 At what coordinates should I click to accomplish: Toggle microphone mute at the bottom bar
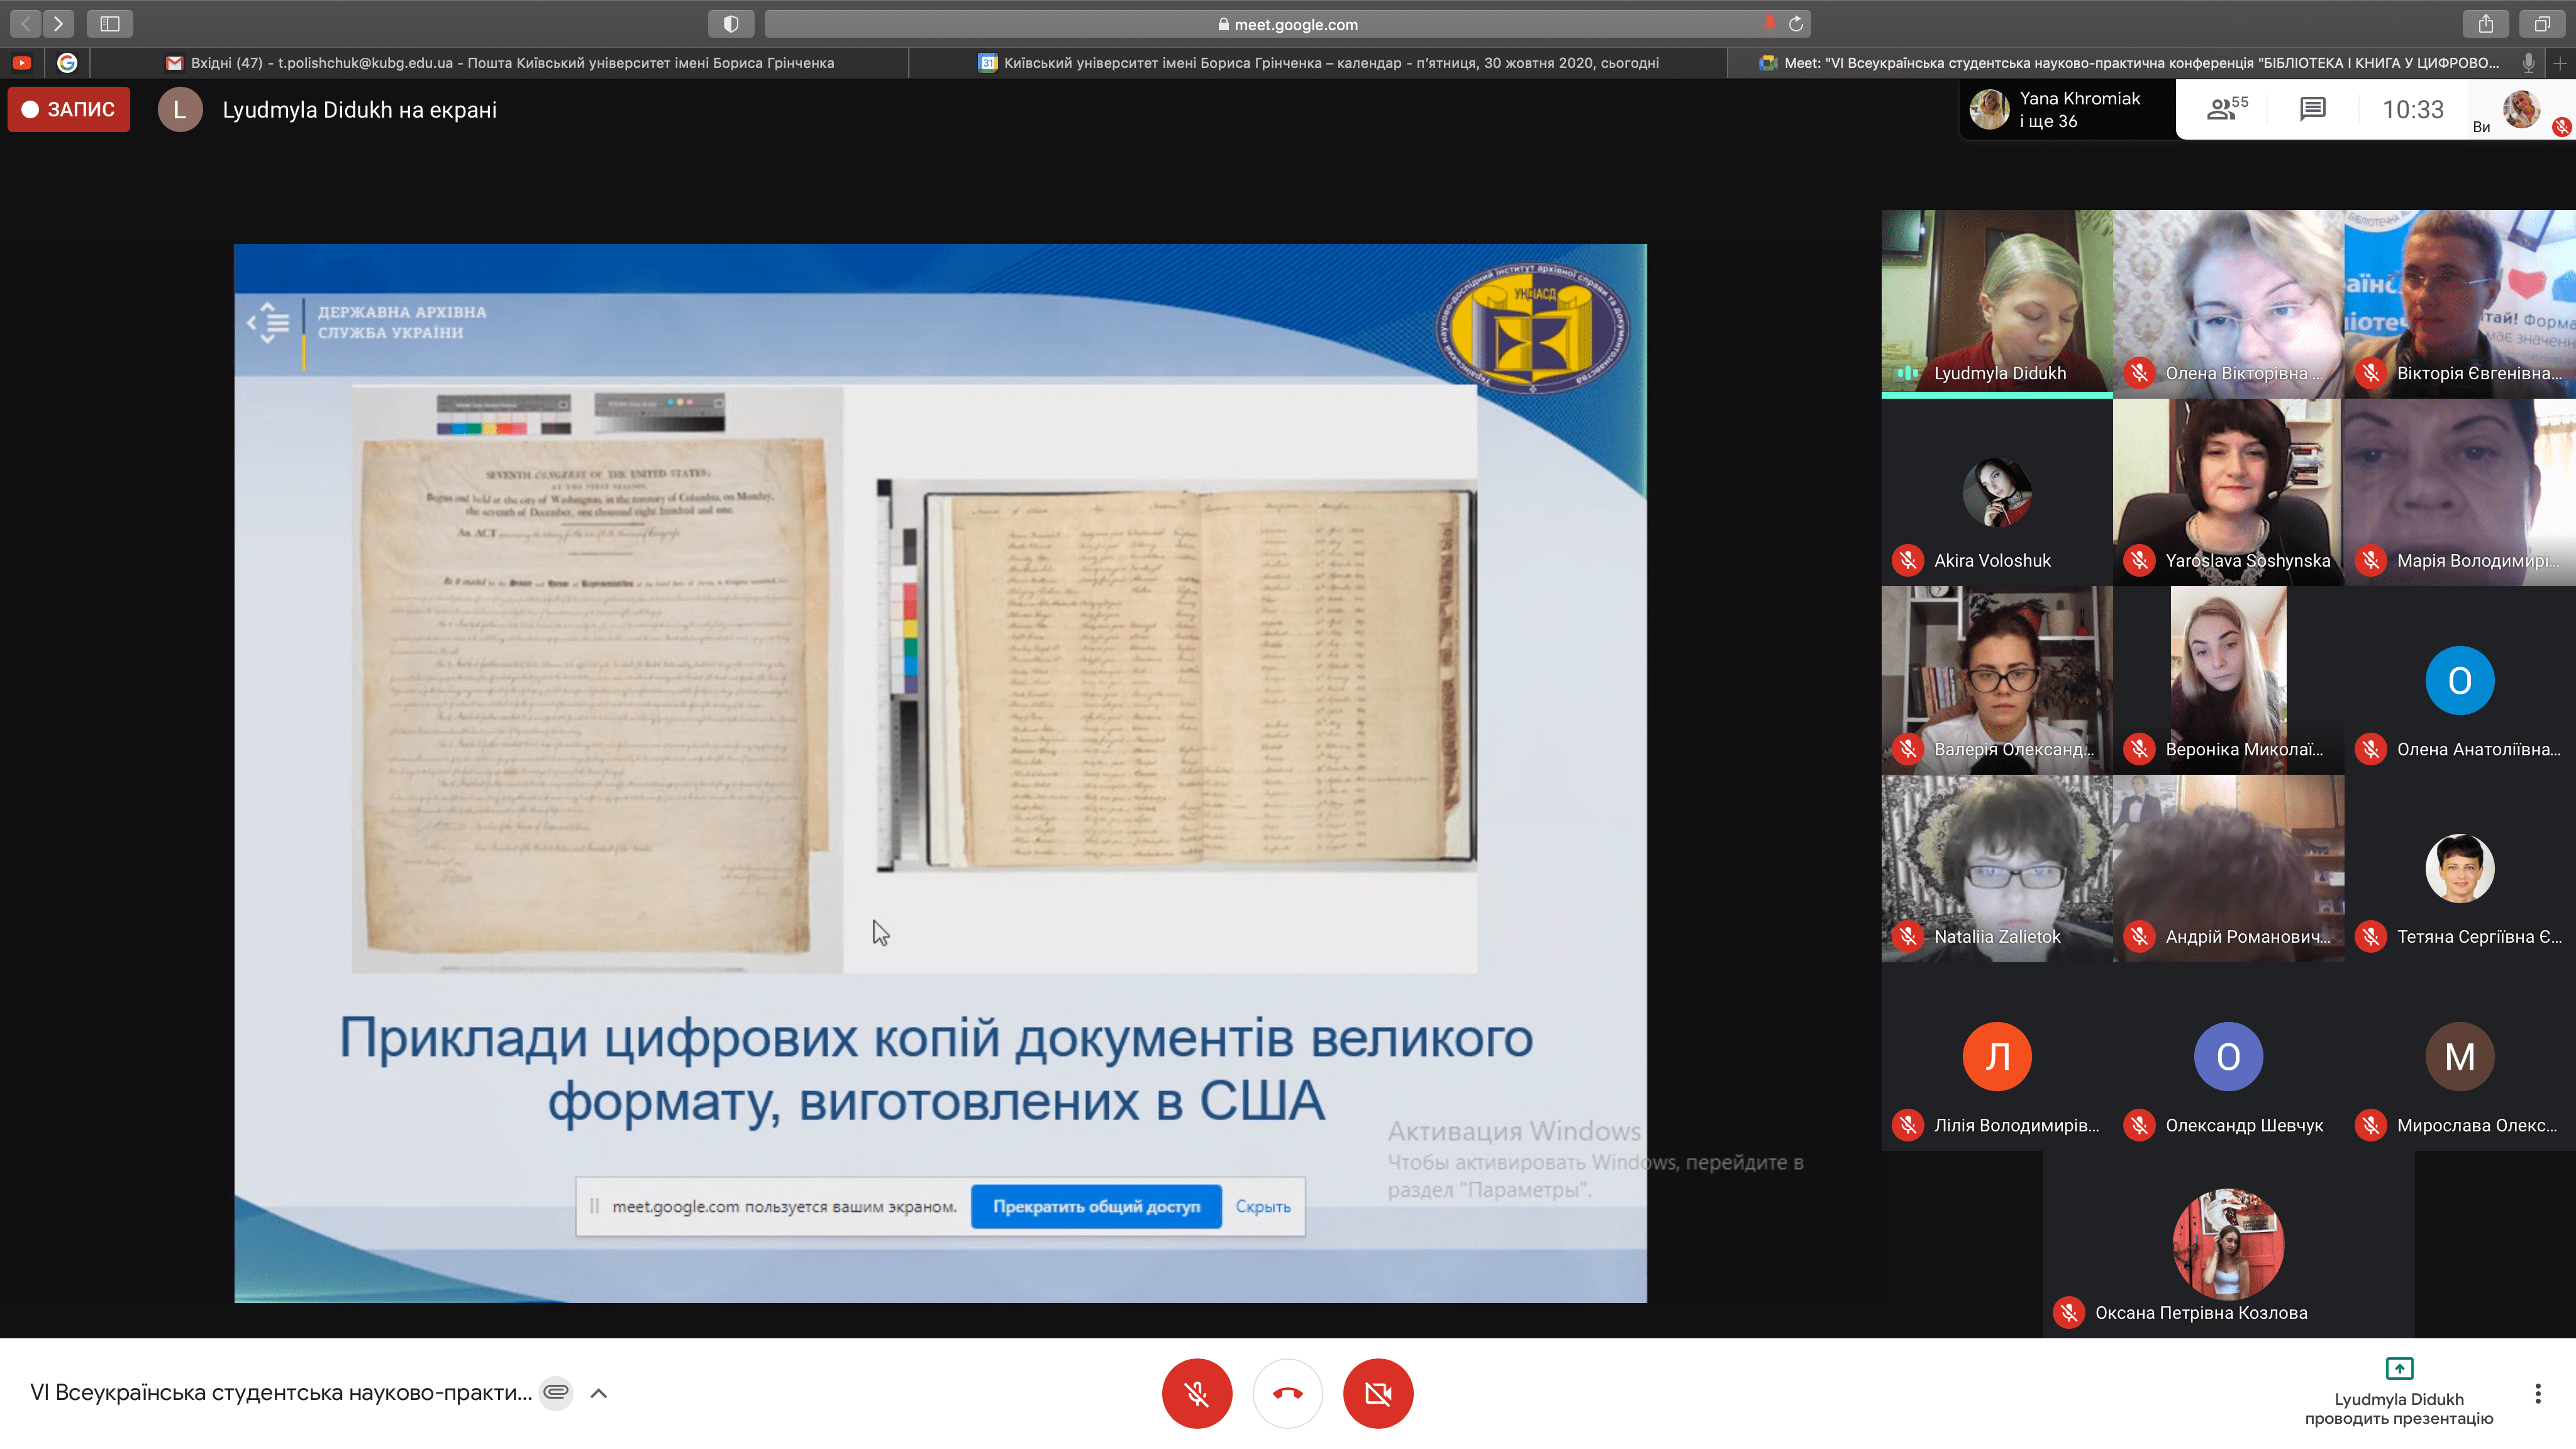coord(1196,1393)
